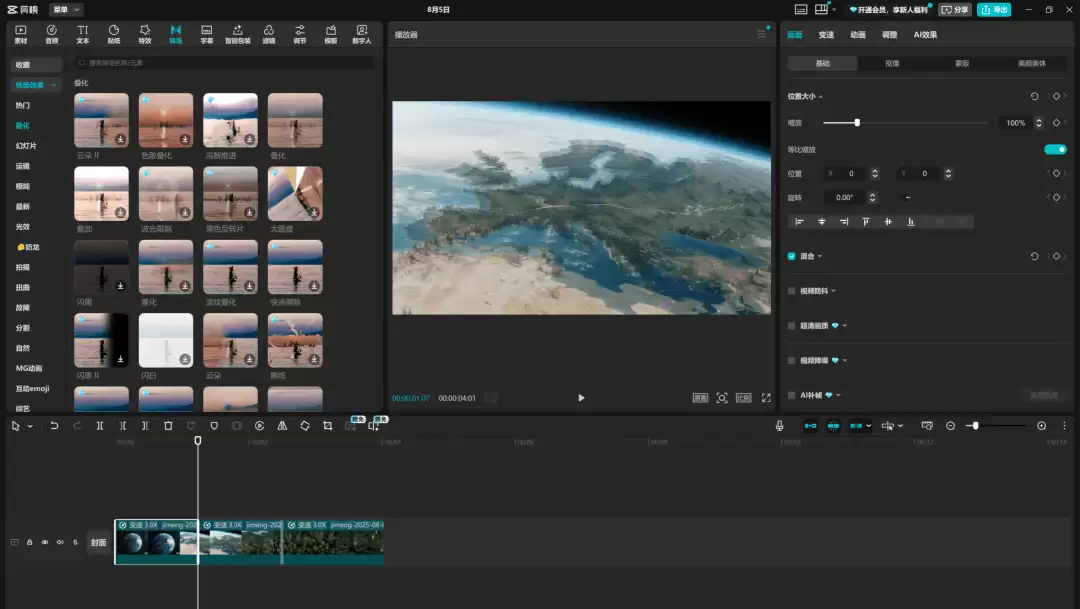Open the 特效 effects panel icon
The image size is (1080, 609).
pyautogui.click(x=145, y=34)
